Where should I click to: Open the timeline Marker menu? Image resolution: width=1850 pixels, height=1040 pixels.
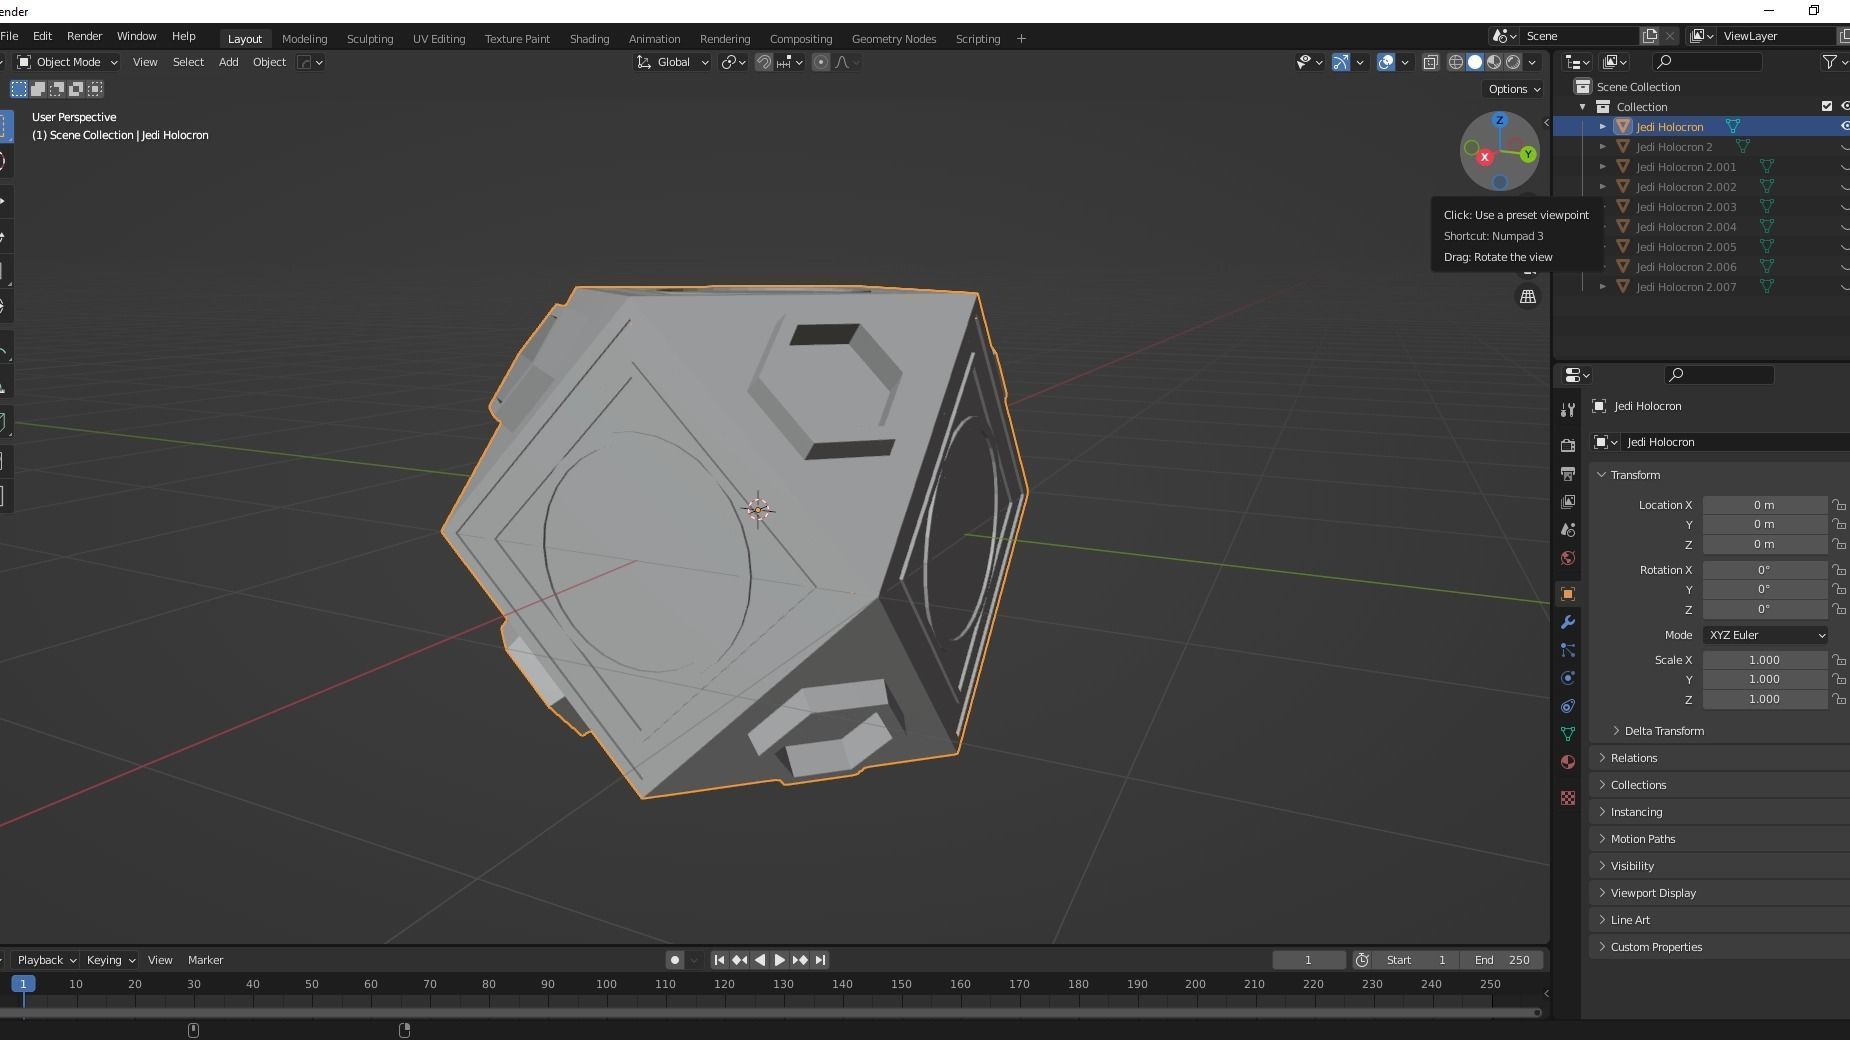pyautogui.click(x=205, y=960)
